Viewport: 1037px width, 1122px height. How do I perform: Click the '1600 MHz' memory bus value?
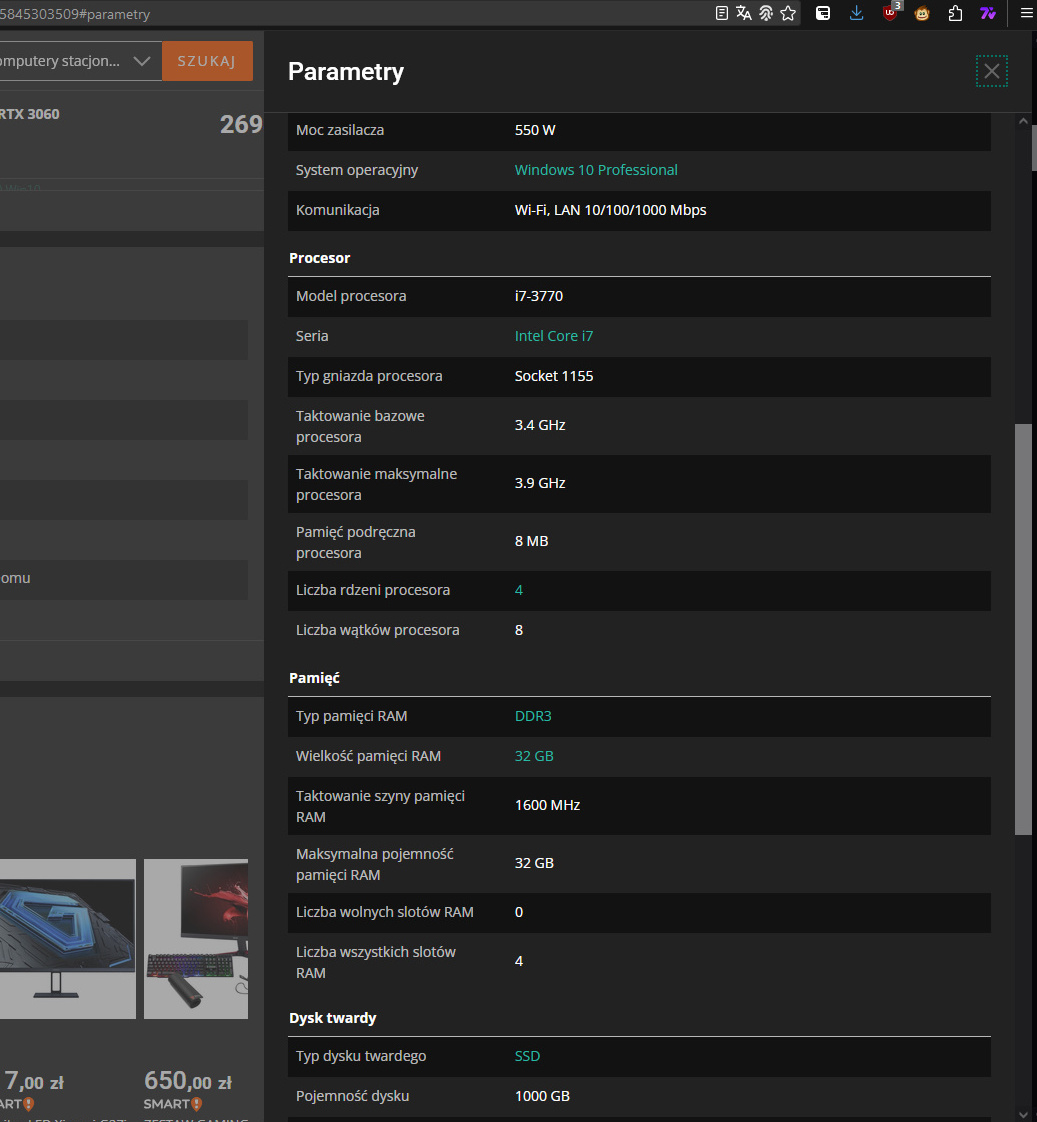click(x=547, y=805)
